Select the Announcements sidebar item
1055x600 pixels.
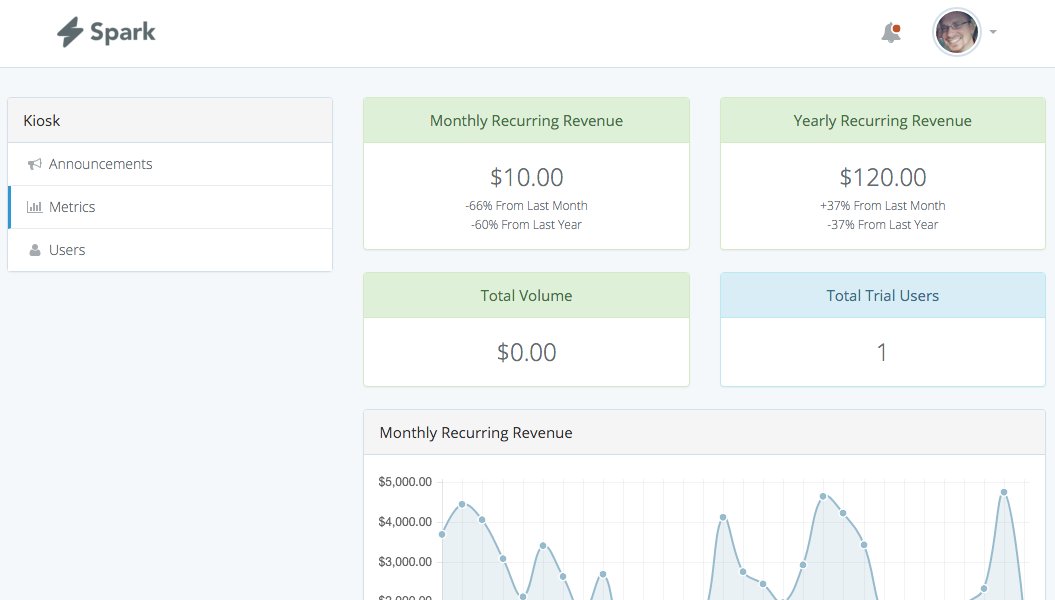(100, 163)
